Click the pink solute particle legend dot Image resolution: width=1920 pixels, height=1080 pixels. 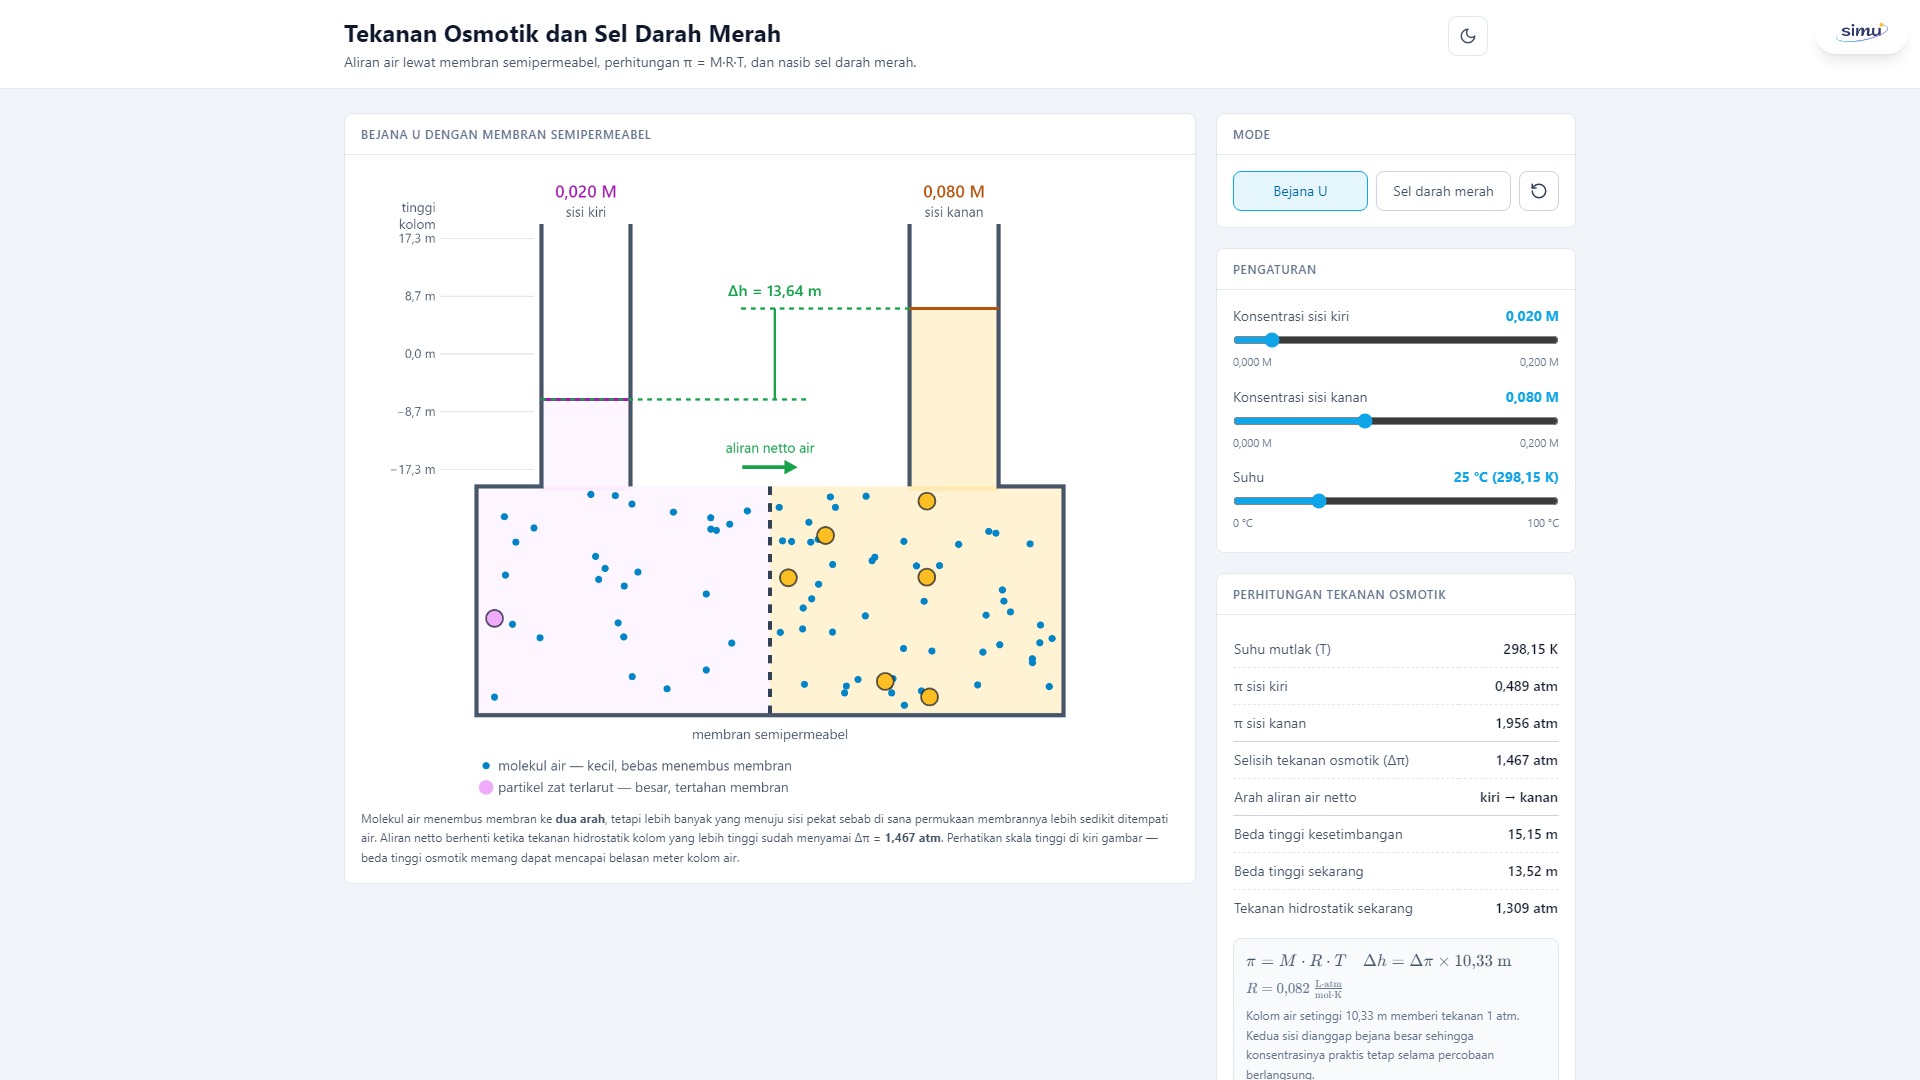point(486,788)
